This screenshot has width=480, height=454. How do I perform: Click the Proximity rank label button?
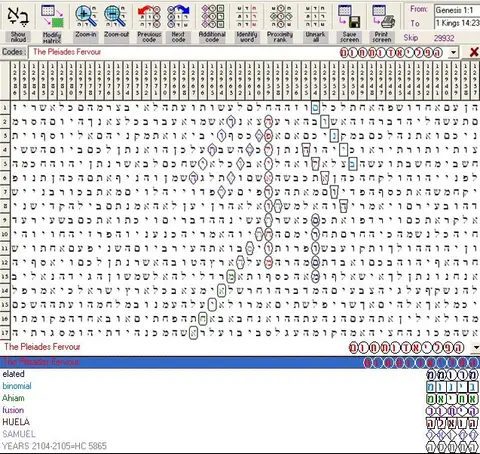[x=280, y=37]
